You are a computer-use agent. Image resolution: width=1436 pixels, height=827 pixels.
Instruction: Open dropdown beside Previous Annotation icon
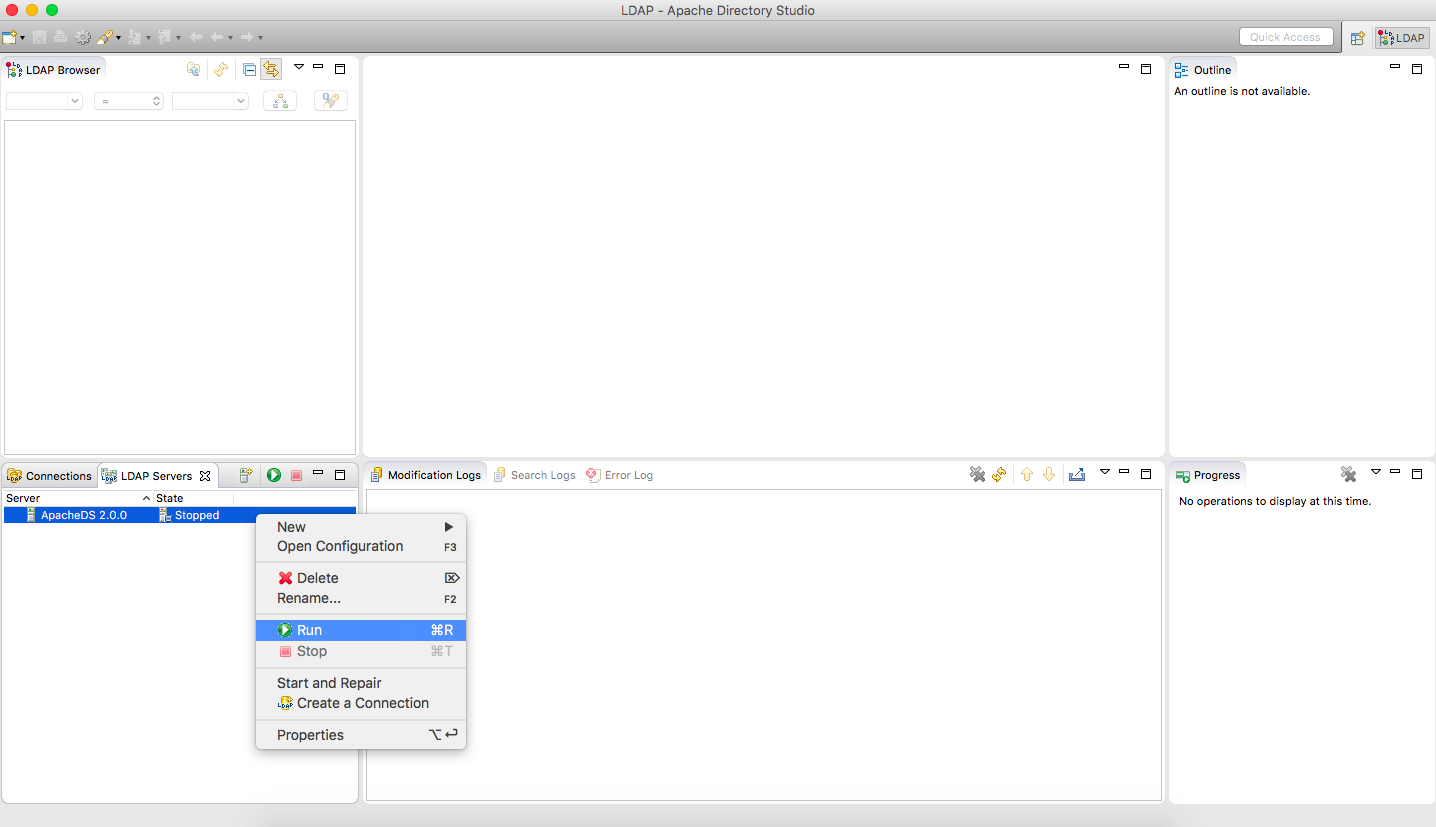click(x=178, y=38)
